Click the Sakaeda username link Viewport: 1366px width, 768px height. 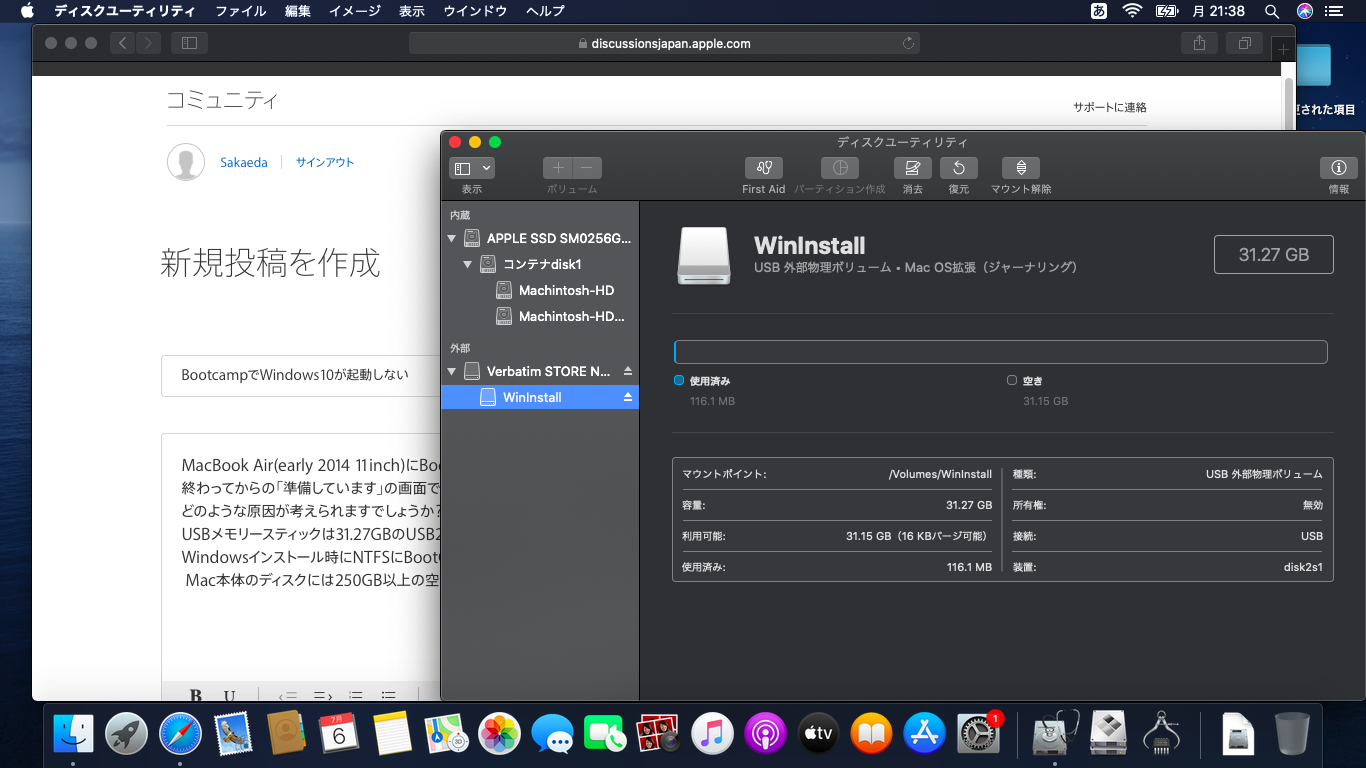point(243,162)
